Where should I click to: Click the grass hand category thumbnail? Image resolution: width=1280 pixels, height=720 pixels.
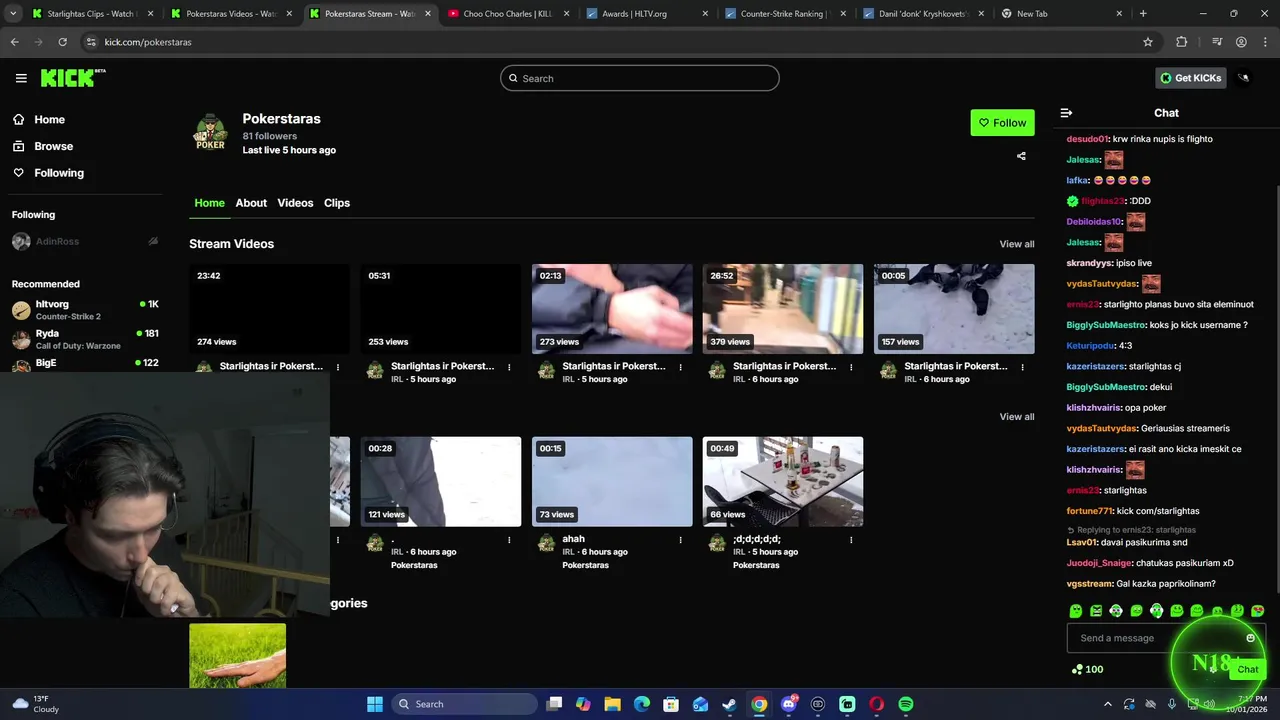pyautogui.click(x=237, y=656)
